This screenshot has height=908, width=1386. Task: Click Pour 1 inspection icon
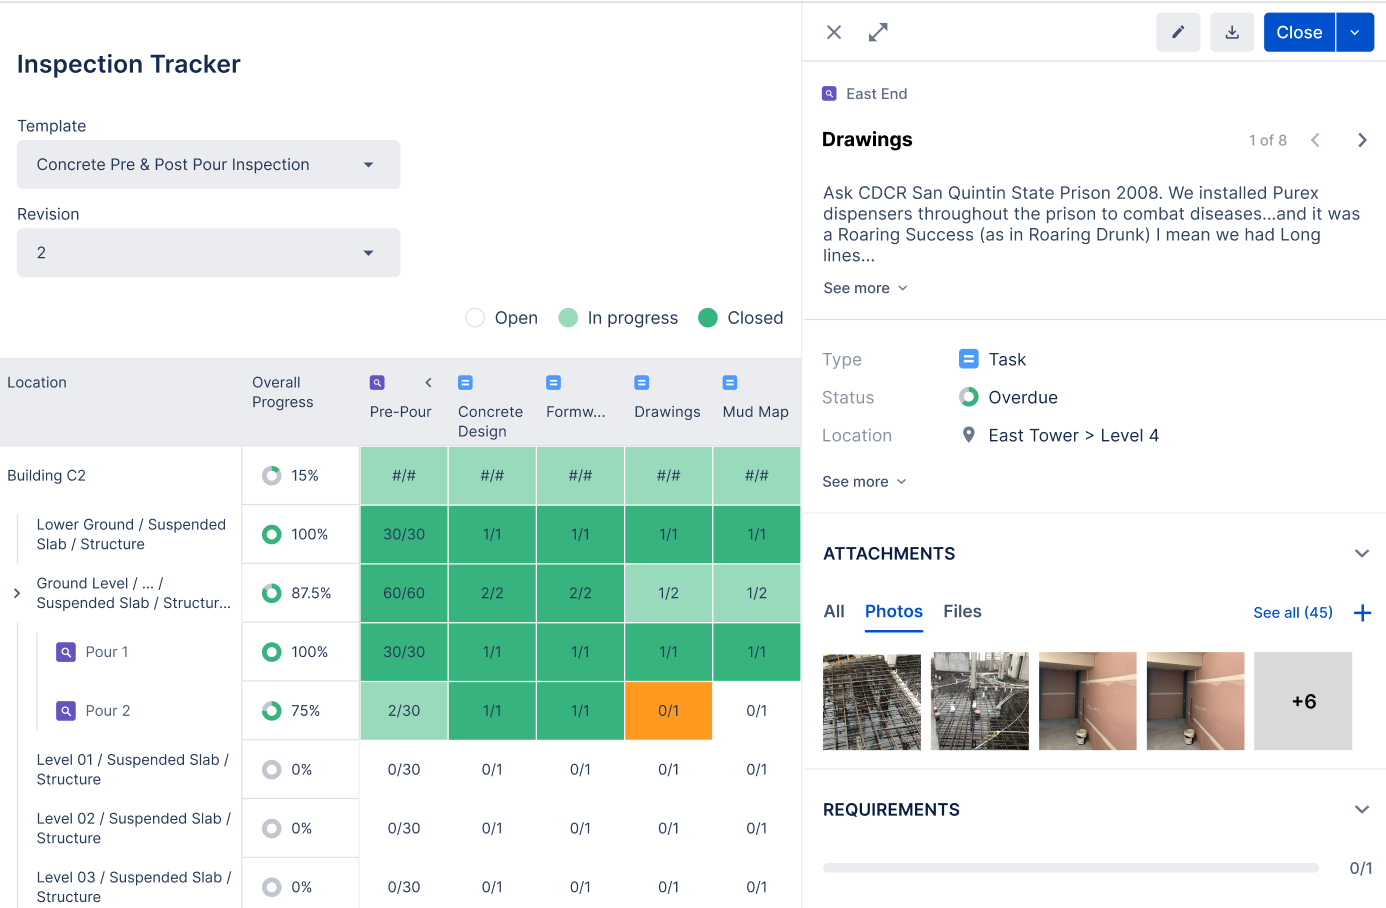(66, 652)
